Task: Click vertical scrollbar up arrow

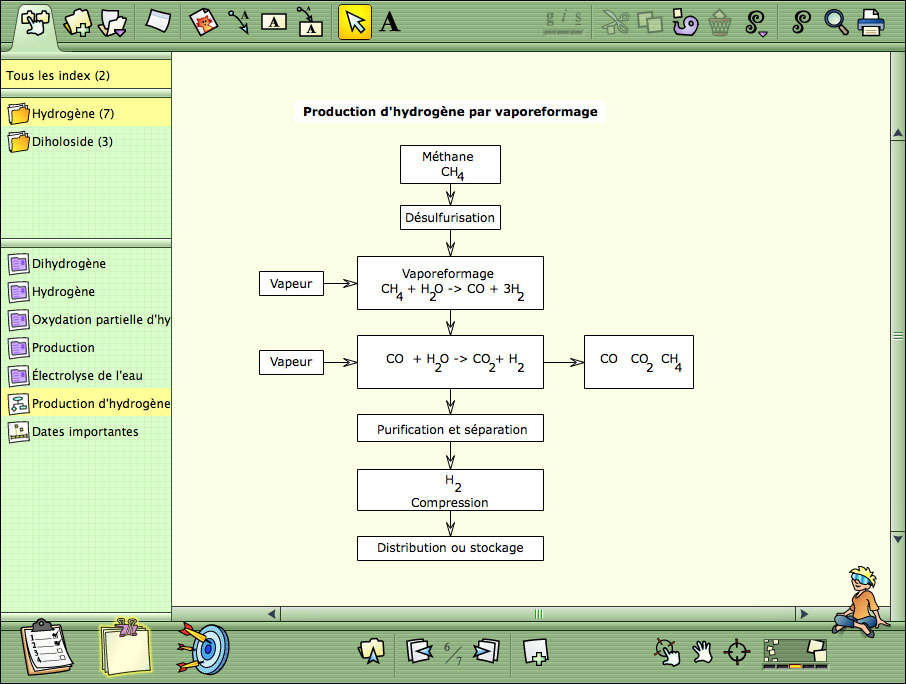Action: (x=898, y=133)
